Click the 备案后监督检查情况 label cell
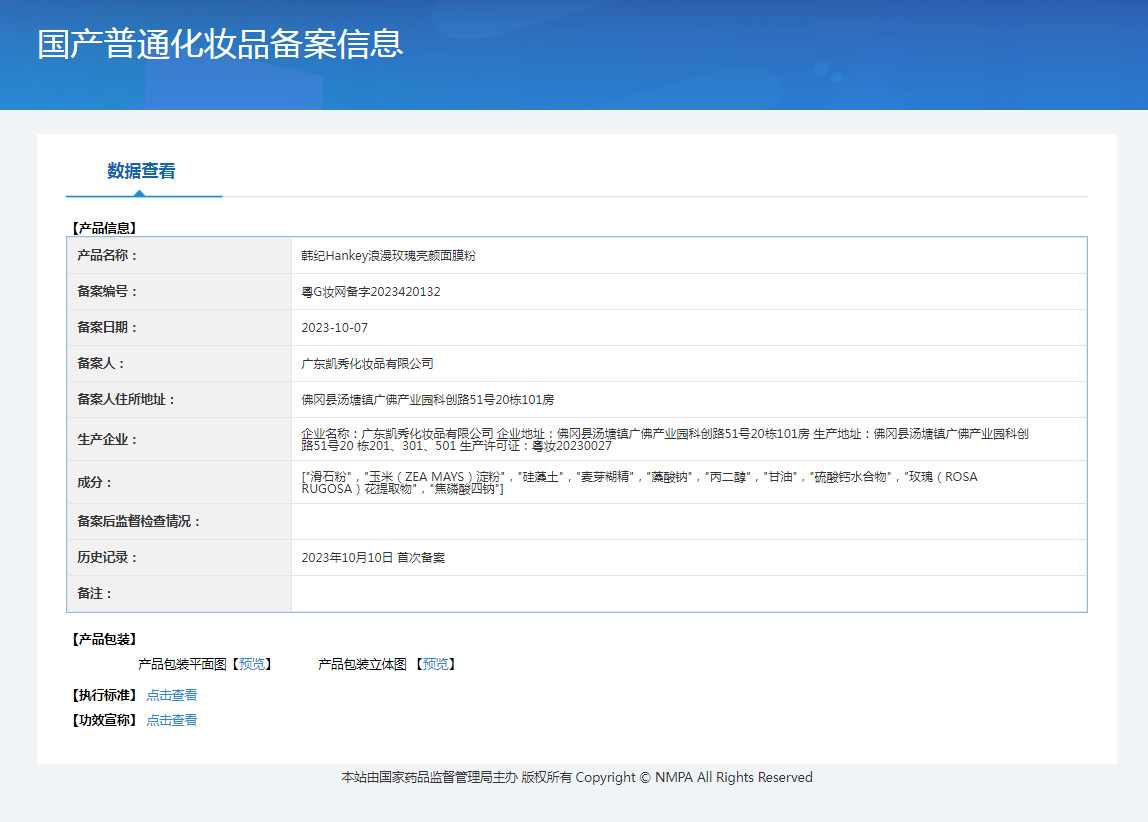The height and width of the screenshot is (822, 1148). (139, 522)
